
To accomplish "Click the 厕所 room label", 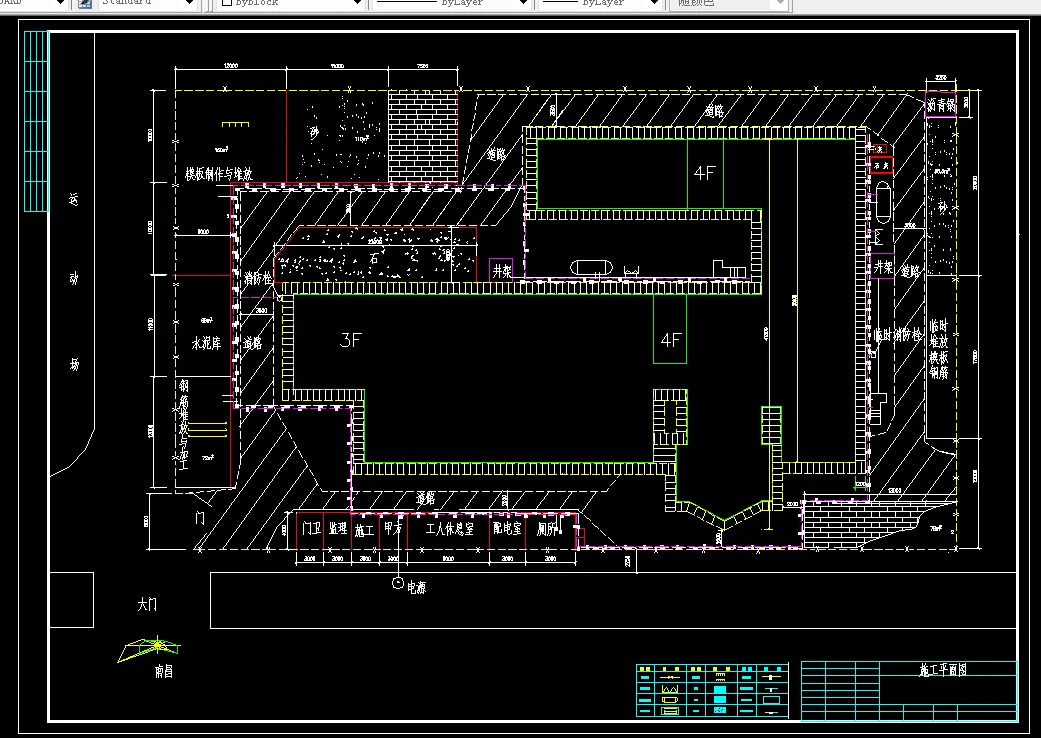I will pyautogui.click(x=548, y=529).
